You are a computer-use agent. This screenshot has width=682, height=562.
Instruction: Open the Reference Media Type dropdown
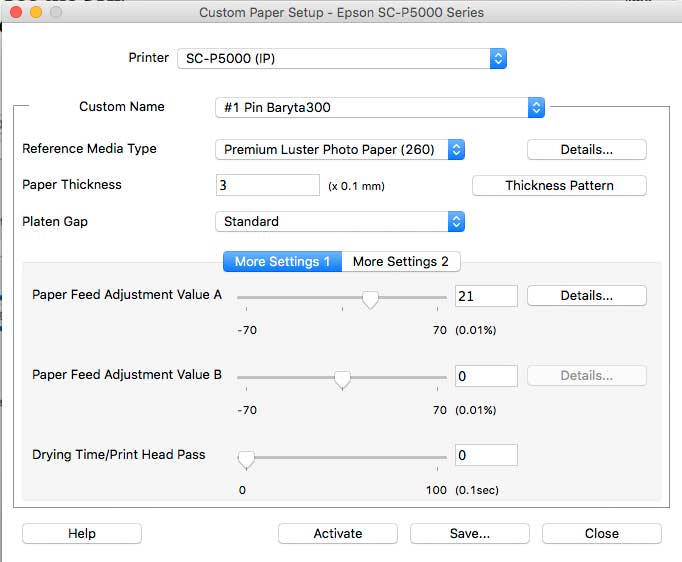pyautogui.click(x=340, y=150)
